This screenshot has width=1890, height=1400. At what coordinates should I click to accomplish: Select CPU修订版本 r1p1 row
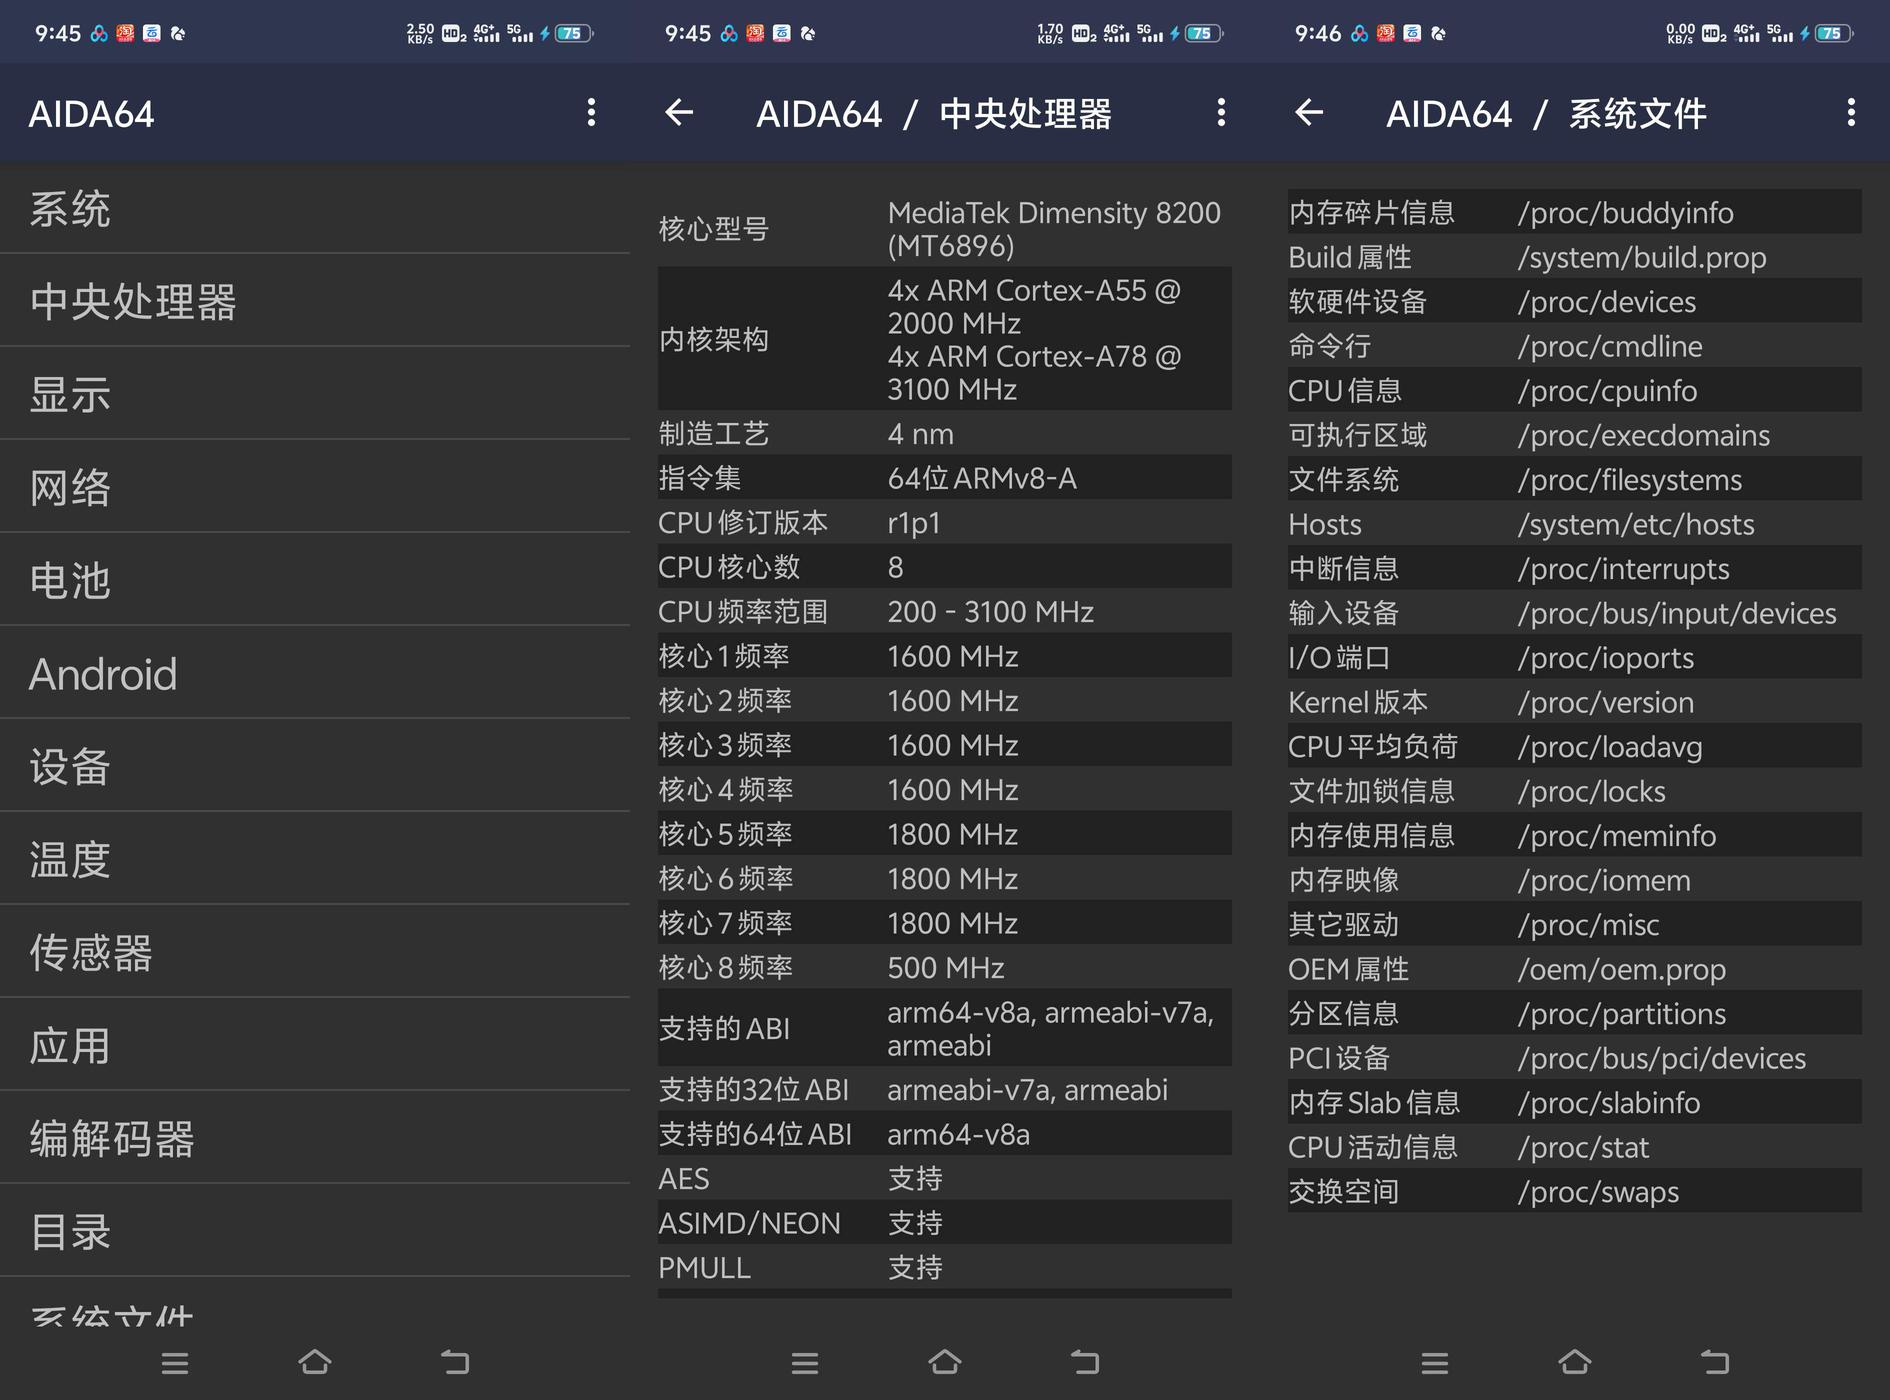tap(945, 523)
